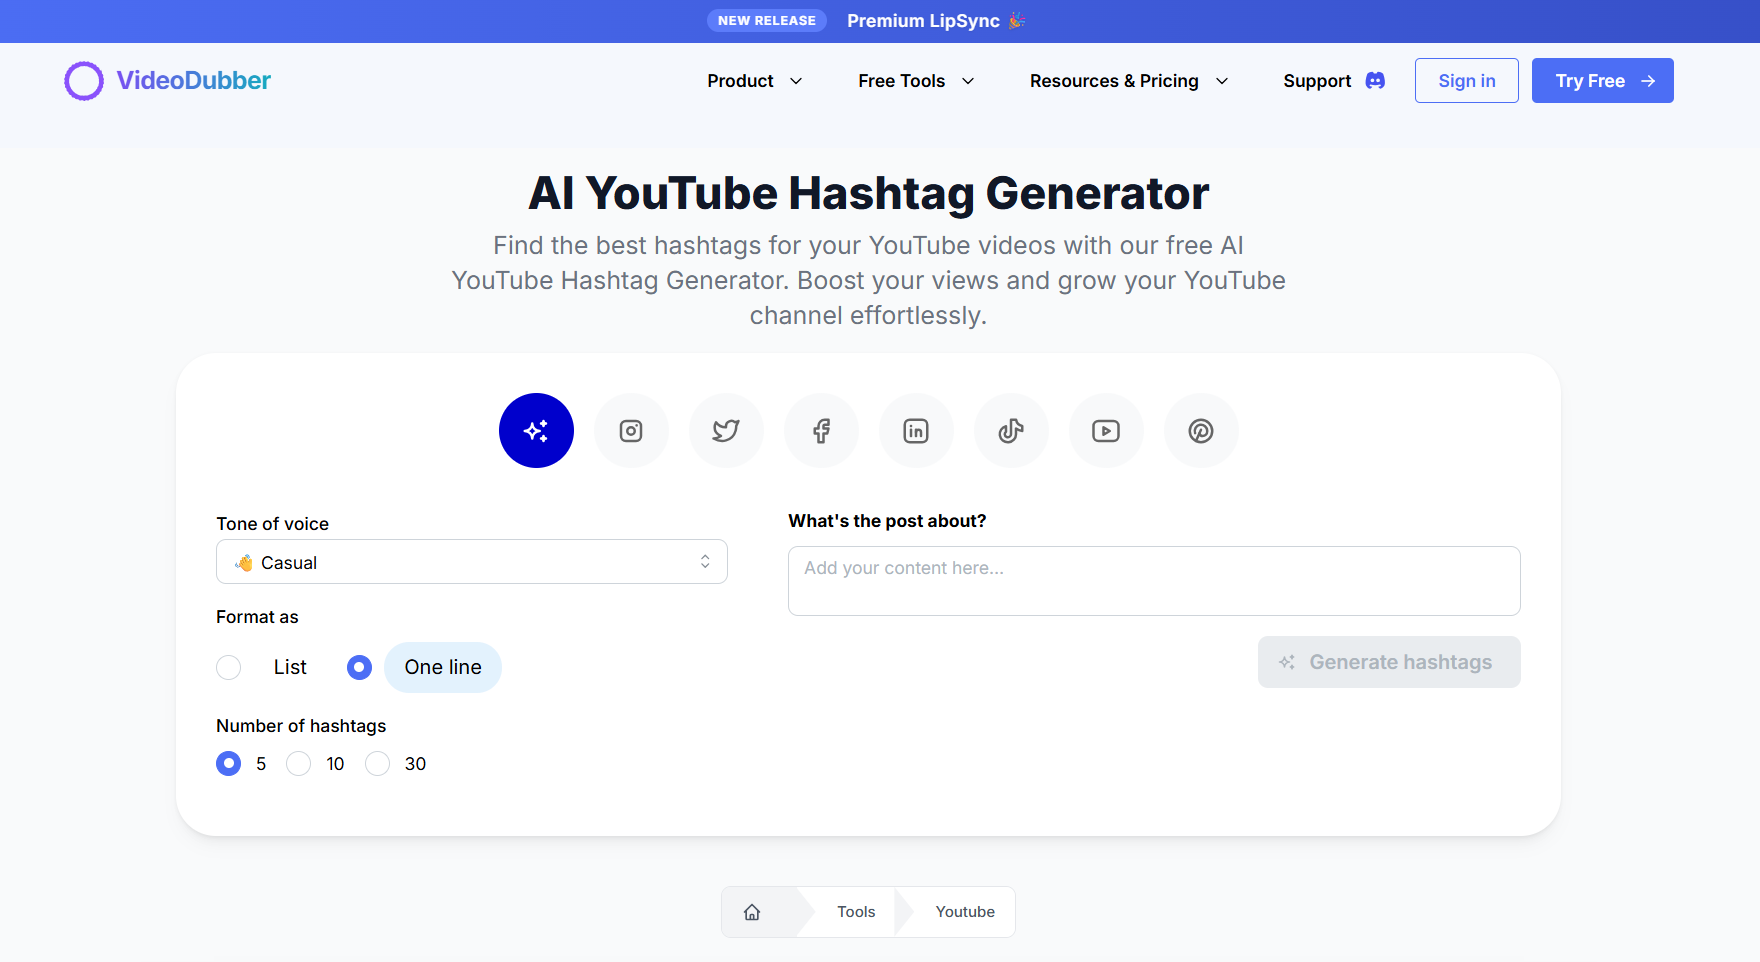Click the VideoDubber brand name
Viewport: 1760px width, 962px height.
click(194, 81)
